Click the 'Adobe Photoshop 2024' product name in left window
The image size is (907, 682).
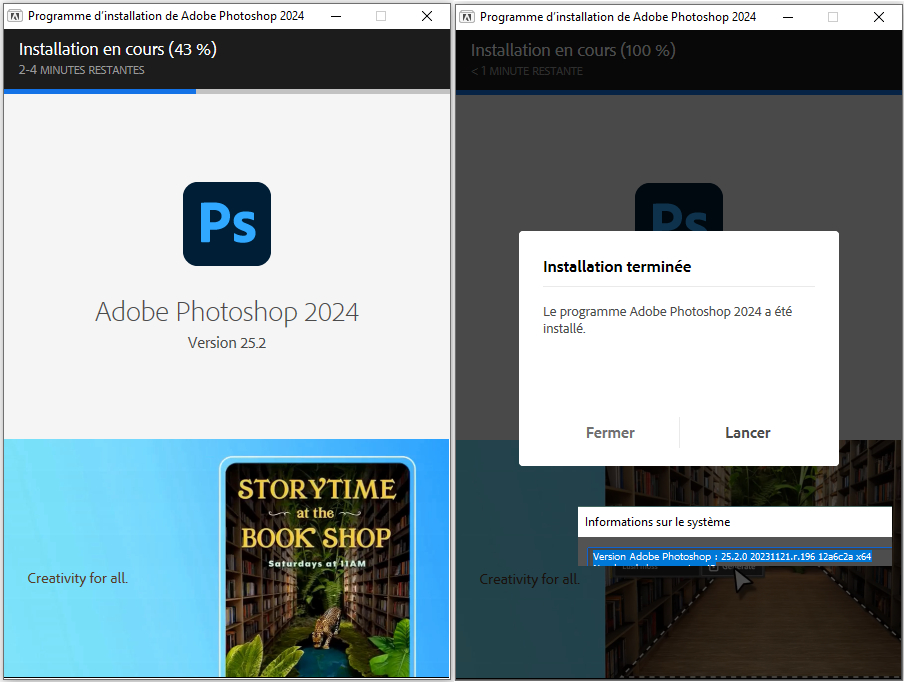[x=227, y=312]
